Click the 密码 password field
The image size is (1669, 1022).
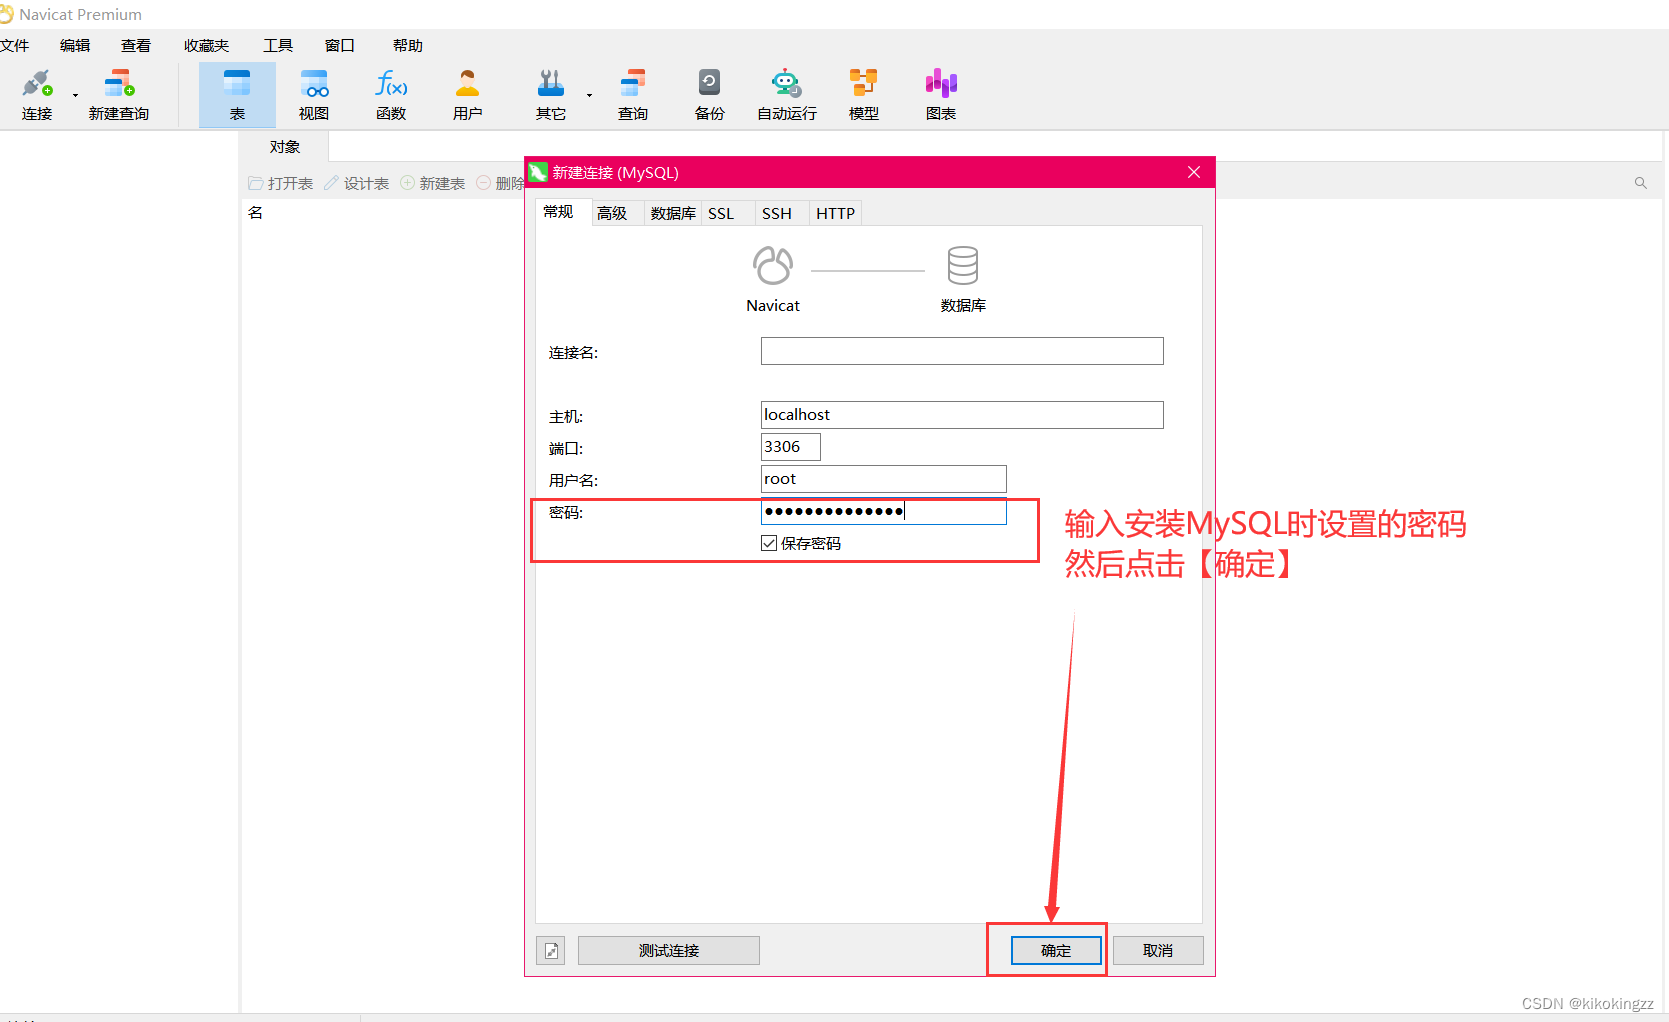[x=884, y=511]
